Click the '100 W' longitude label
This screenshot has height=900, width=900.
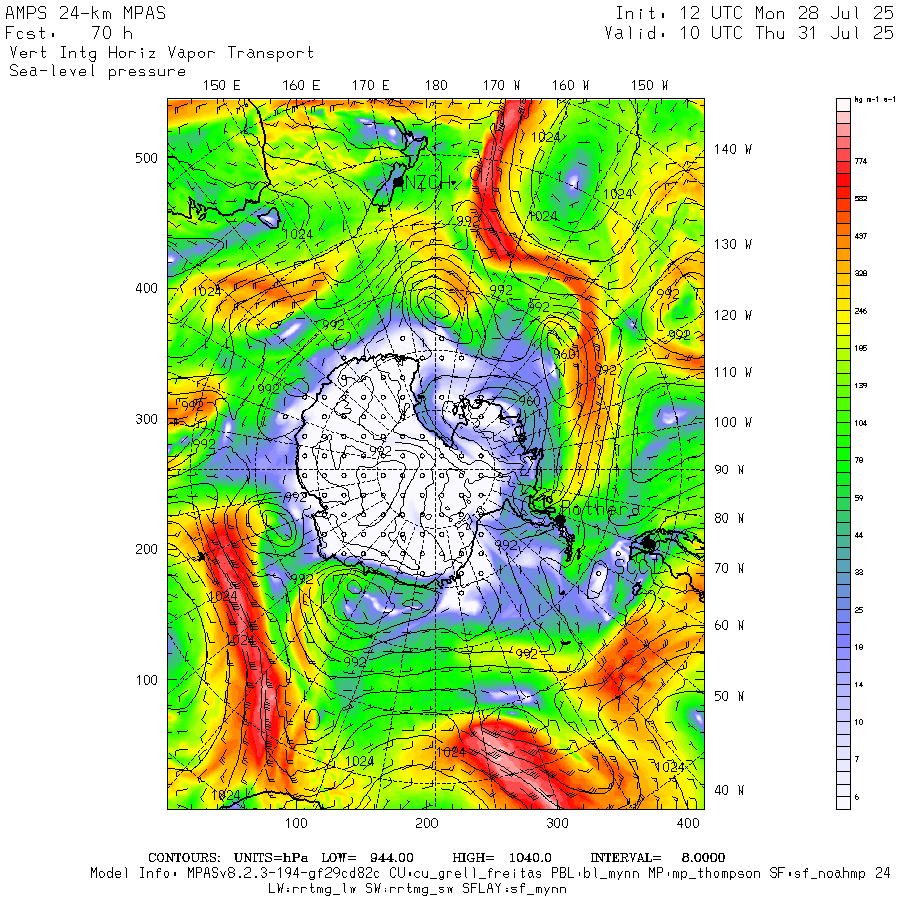tap(732, 422)
